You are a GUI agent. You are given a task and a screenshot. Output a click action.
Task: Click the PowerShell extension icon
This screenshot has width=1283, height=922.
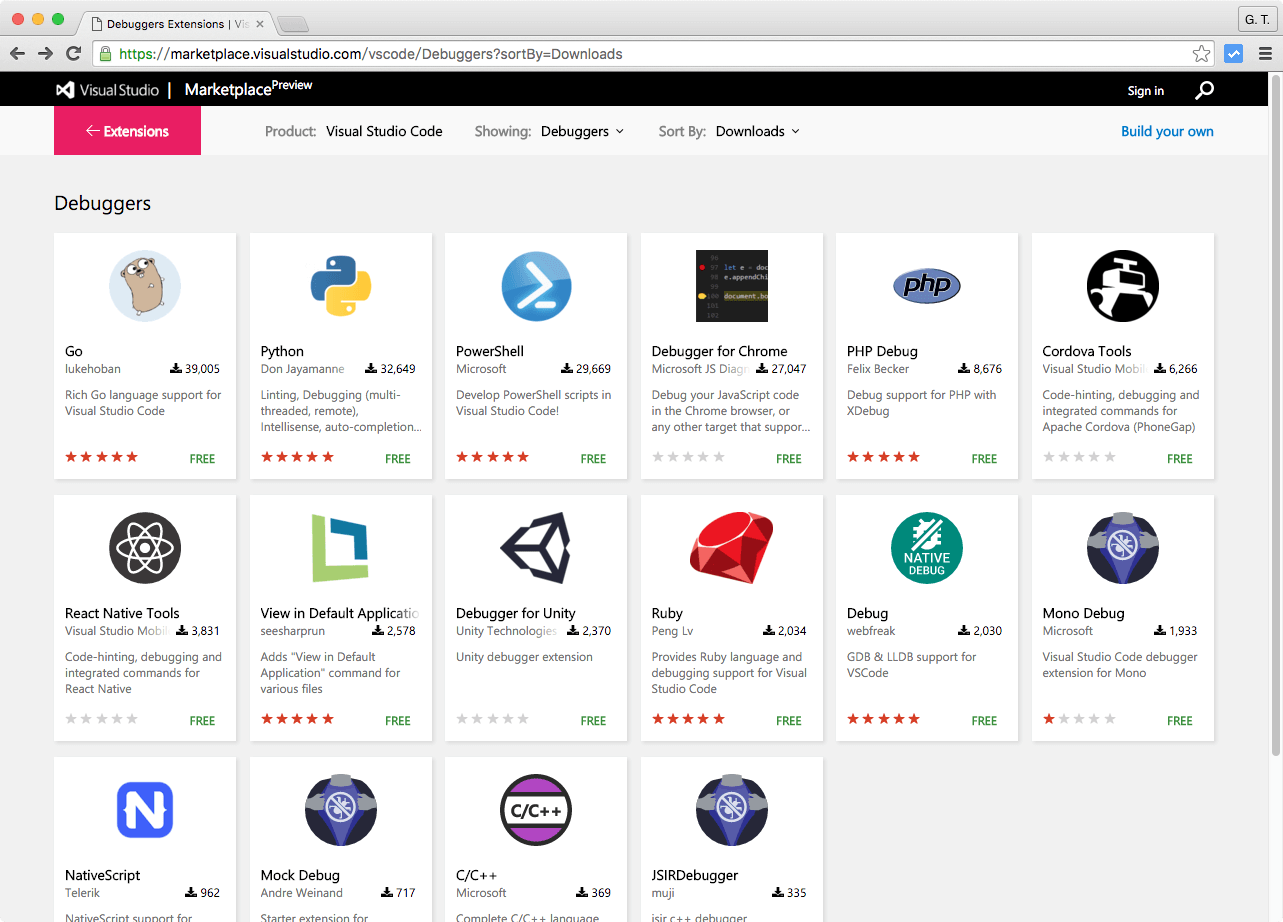coord(536,286)
